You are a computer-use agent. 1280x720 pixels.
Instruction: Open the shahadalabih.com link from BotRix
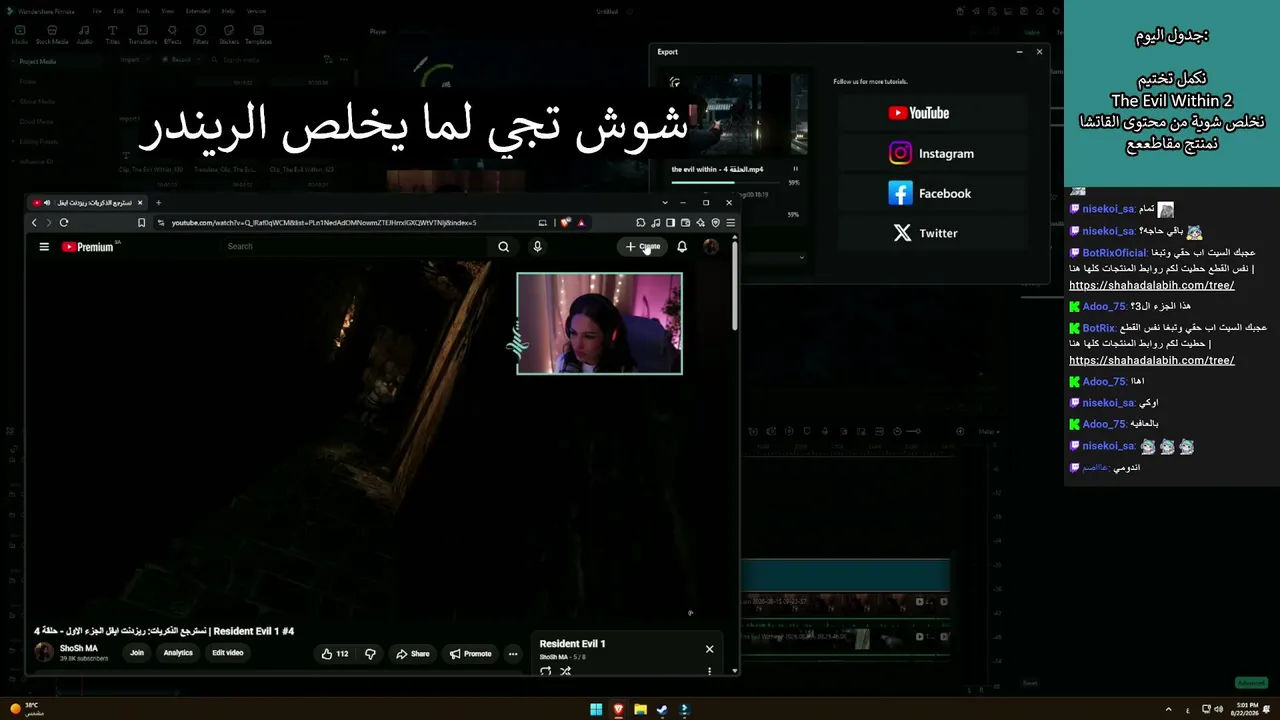point(1151,360)
